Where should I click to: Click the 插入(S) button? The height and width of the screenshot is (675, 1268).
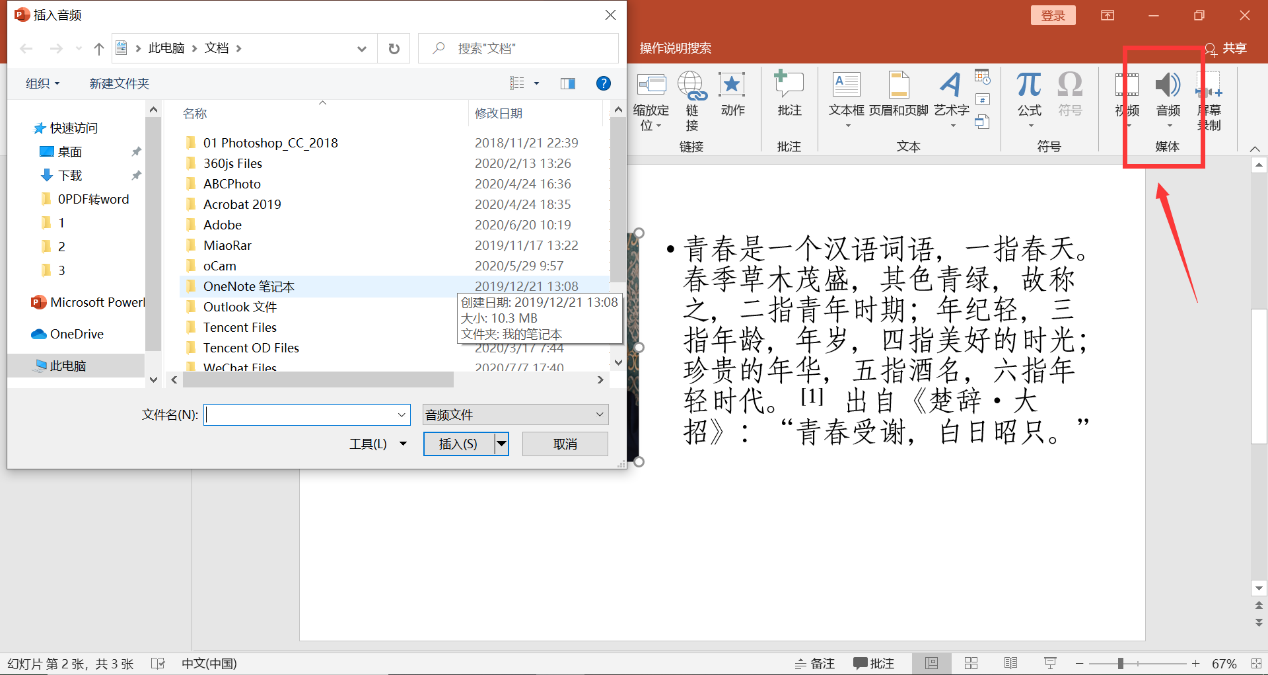pos(459,444)
